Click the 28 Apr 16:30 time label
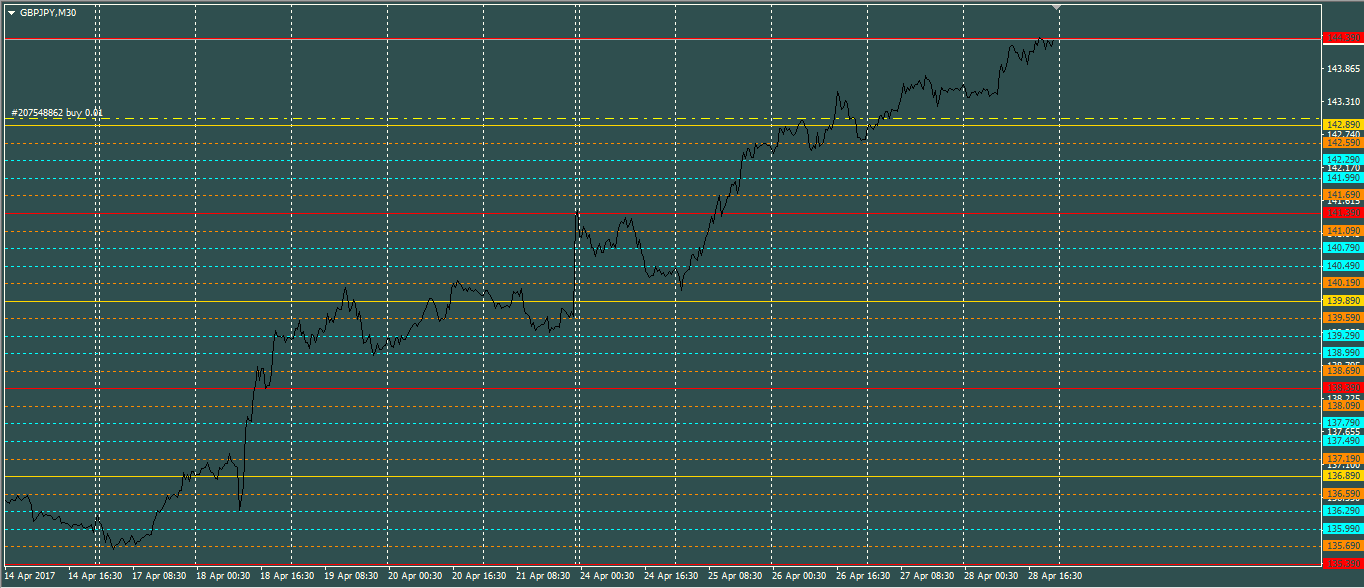This screenshot has height=588, width=1364. coord(1054,576)
